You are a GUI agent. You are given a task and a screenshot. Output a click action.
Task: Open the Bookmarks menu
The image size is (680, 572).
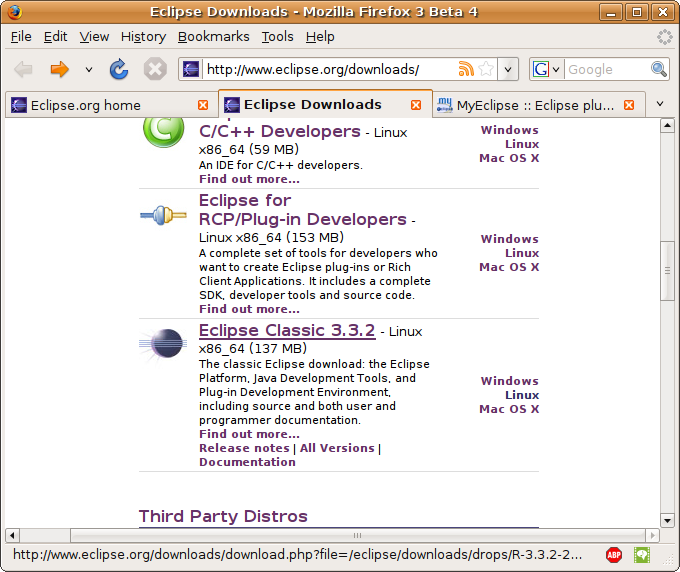(x=213, y=37)
